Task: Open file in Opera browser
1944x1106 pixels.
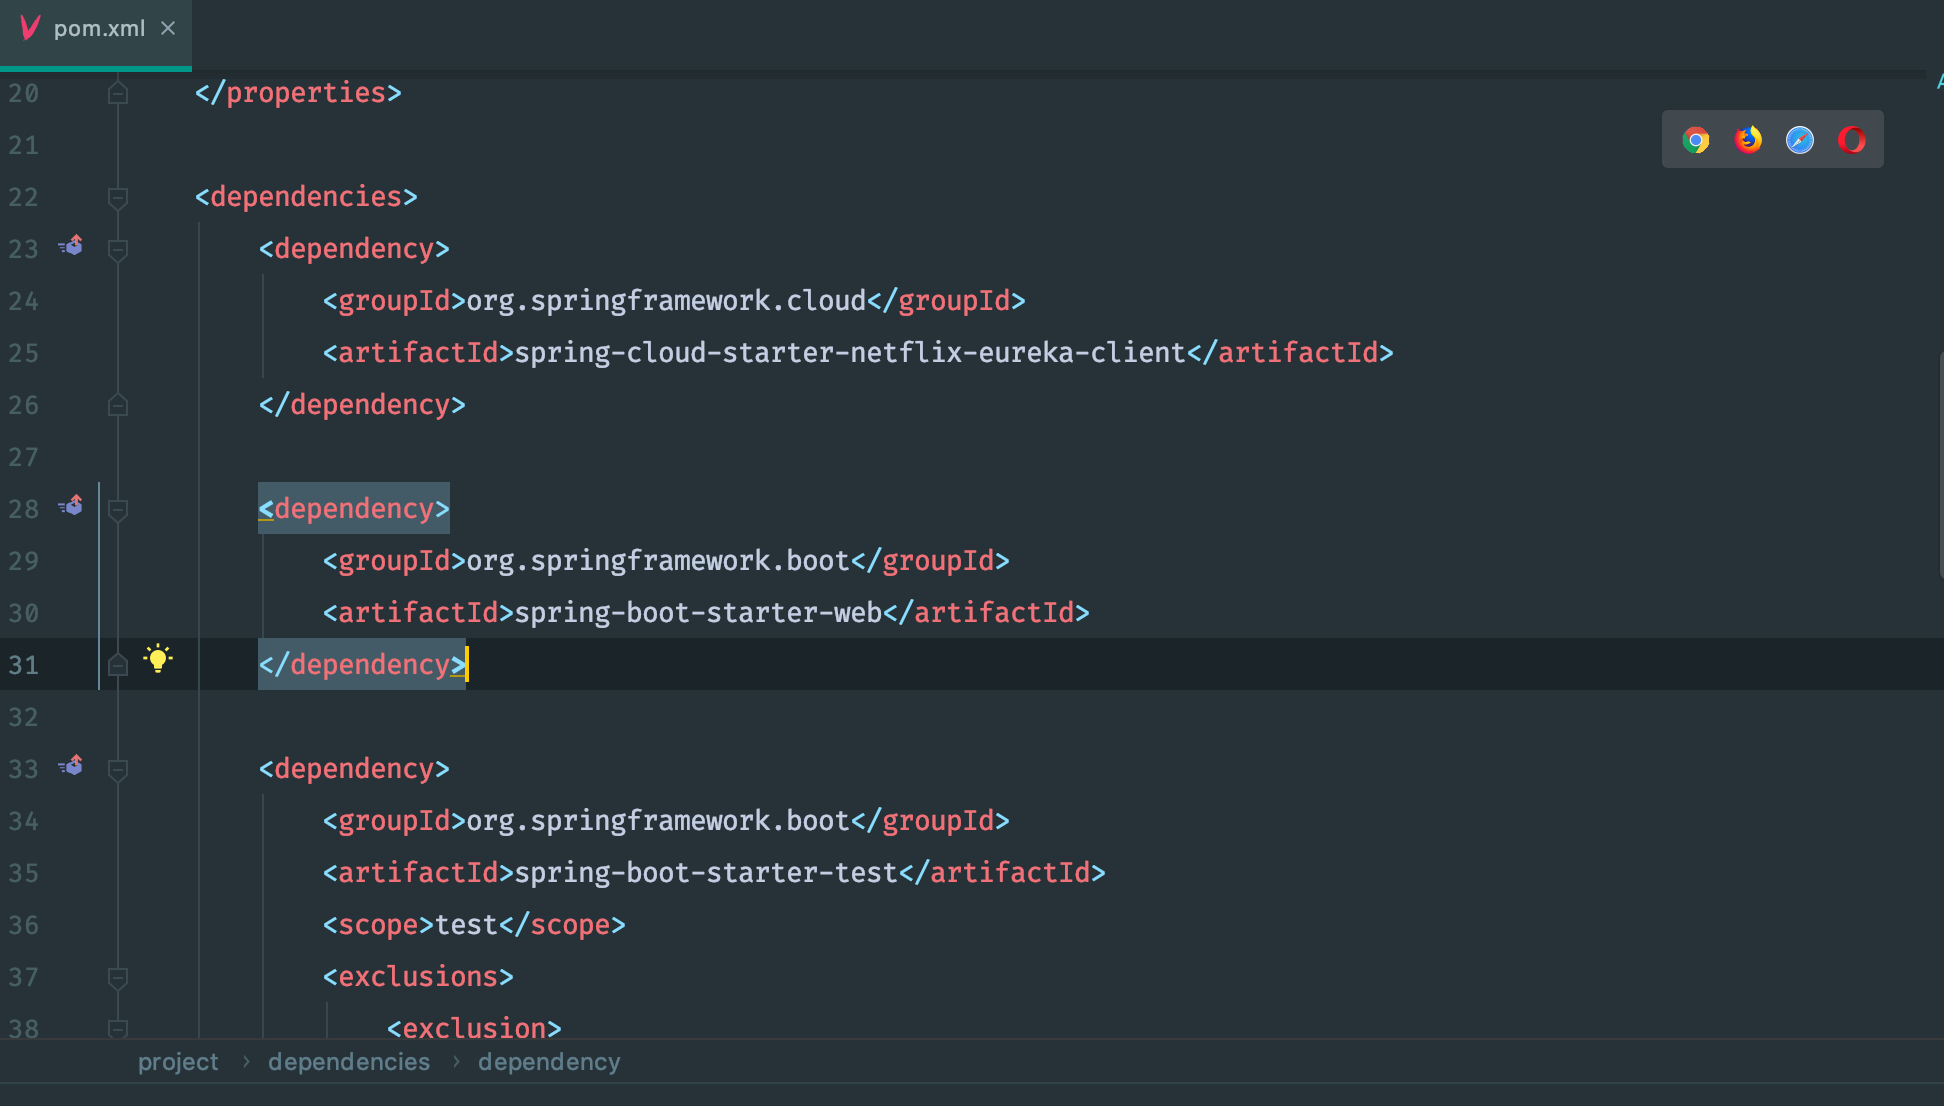Action: [x=1852, y=140]
